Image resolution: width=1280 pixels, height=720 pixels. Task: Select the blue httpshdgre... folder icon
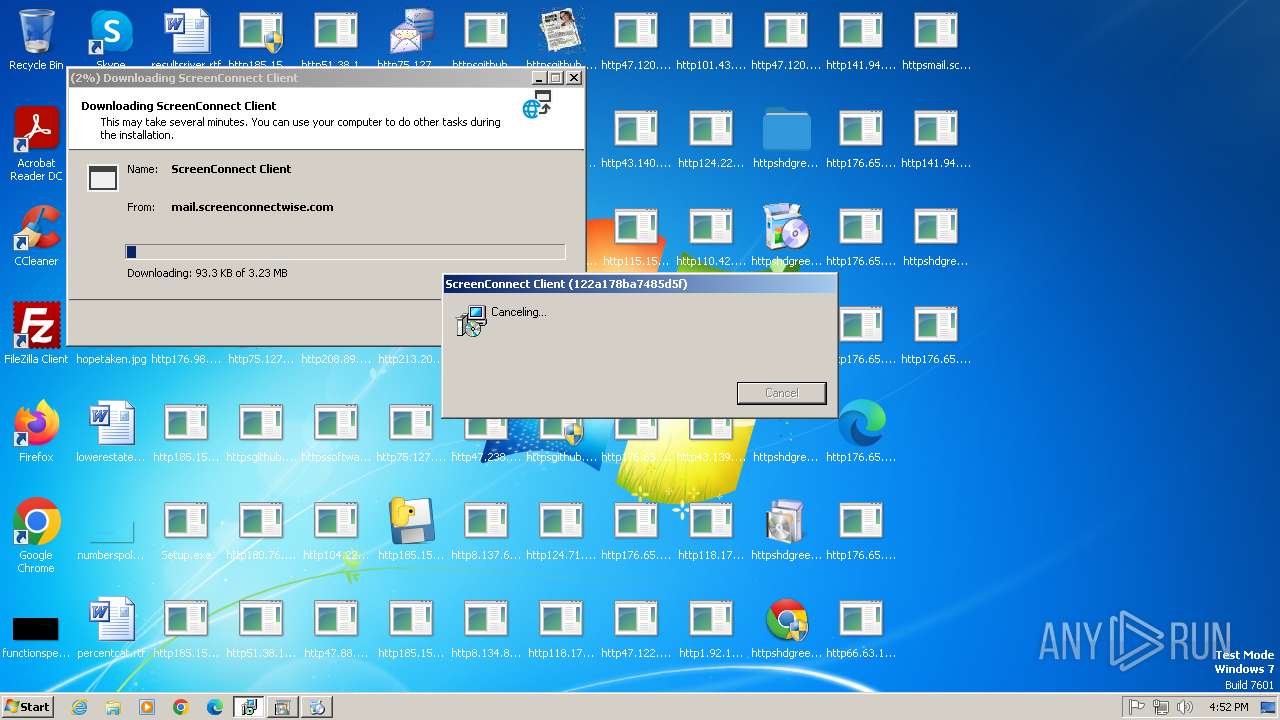point(786,137)
